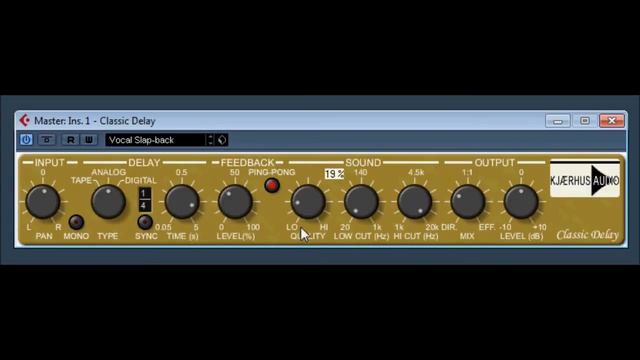
Task: Click the delay TYPE selector knob
Action: [108, 202]
